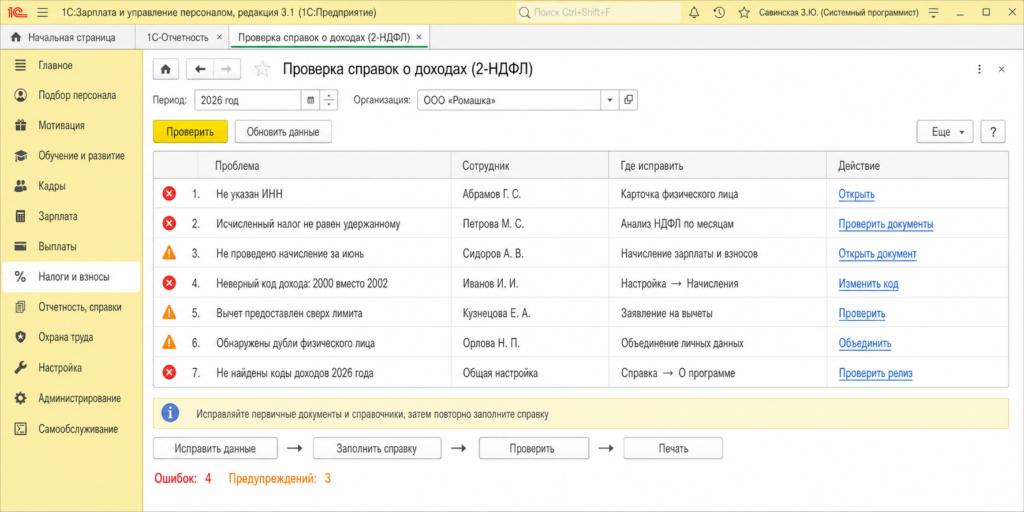Click Открыть документ link
1024x512 pixels.
click(x=877, y=253)
